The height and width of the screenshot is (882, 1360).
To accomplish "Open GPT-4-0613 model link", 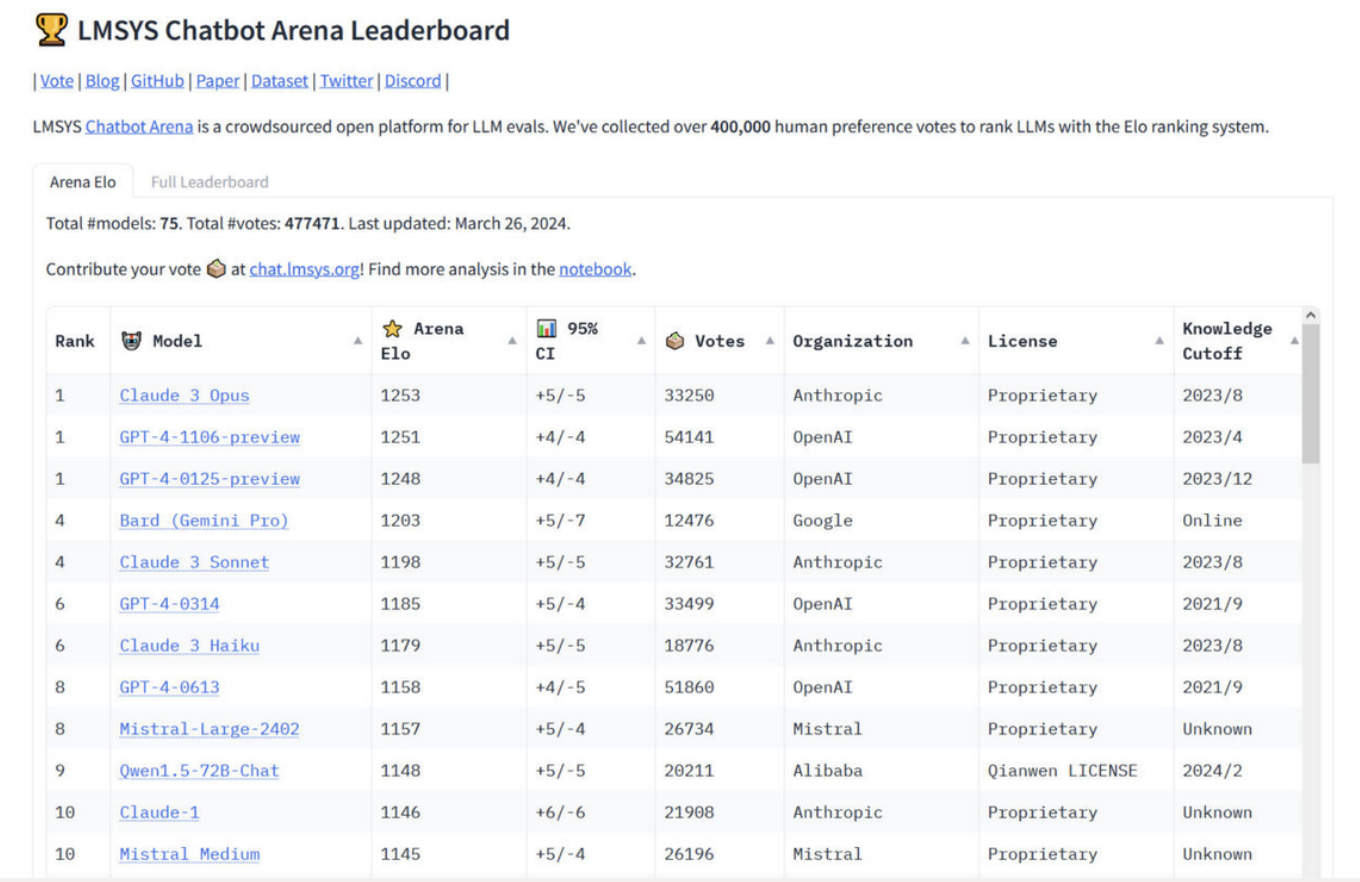I will pyautogui.click(x=169, y=687).
